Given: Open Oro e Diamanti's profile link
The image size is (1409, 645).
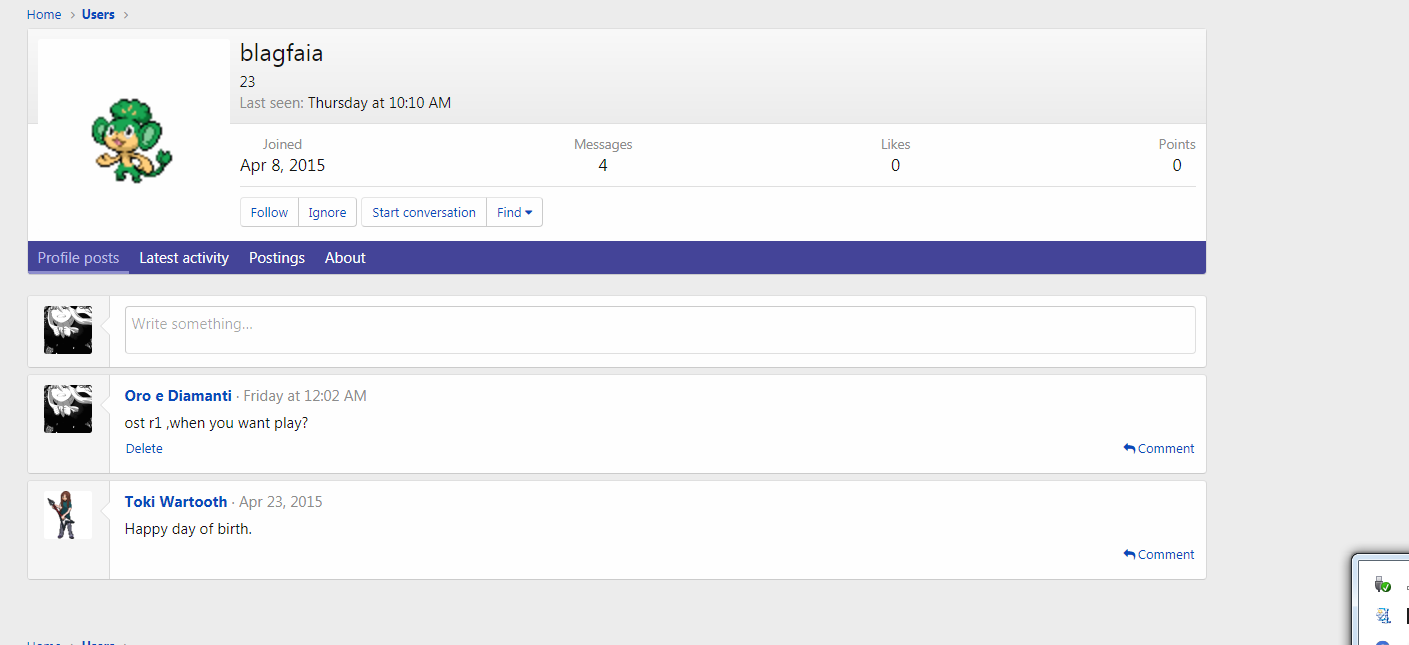Looking at the screenshot, I should 178,396.
